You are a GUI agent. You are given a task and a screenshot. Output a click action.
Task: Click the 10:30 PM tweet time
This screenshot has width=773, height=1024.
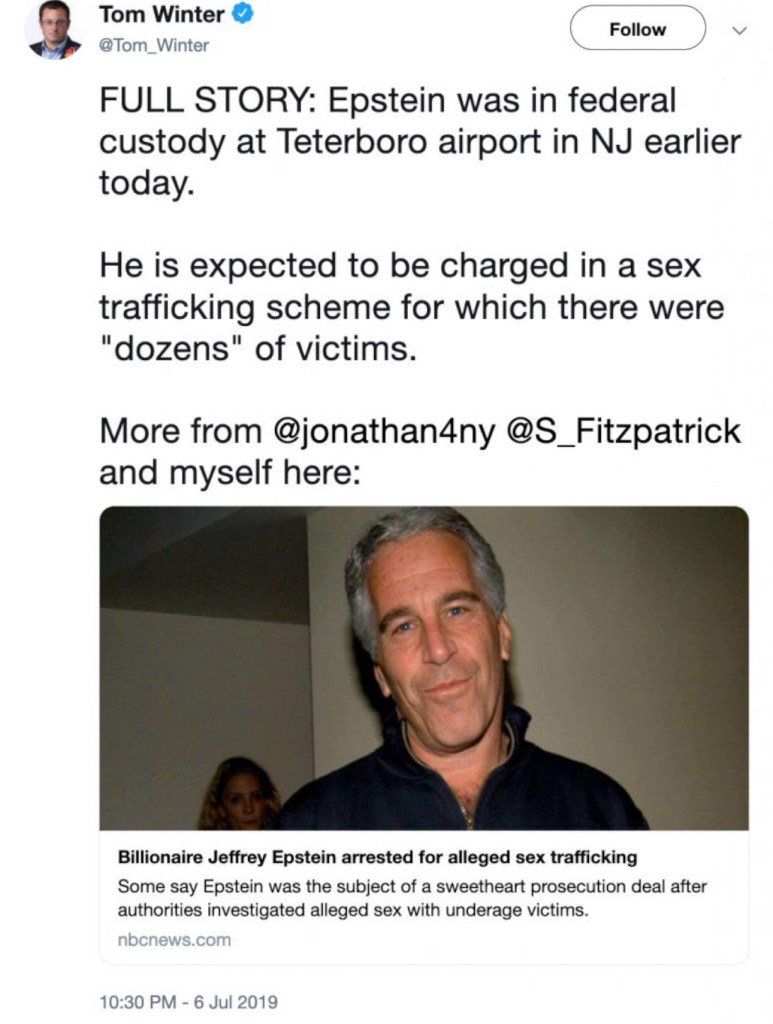pos(136,1001)
